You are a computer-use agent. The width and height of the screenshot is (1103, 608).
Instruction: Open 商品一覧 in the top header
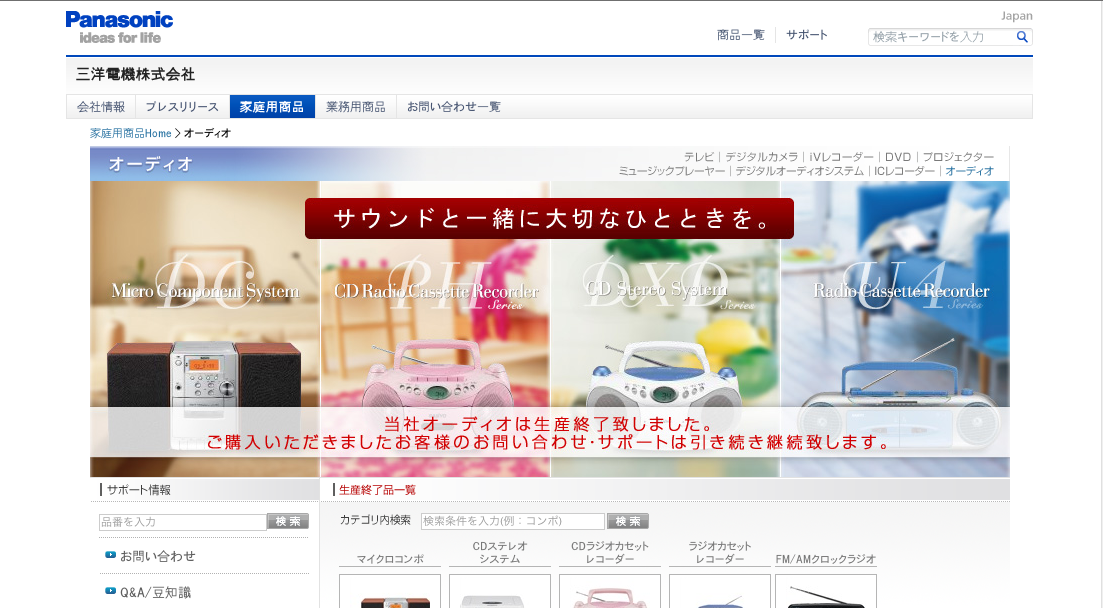(740, 35)
